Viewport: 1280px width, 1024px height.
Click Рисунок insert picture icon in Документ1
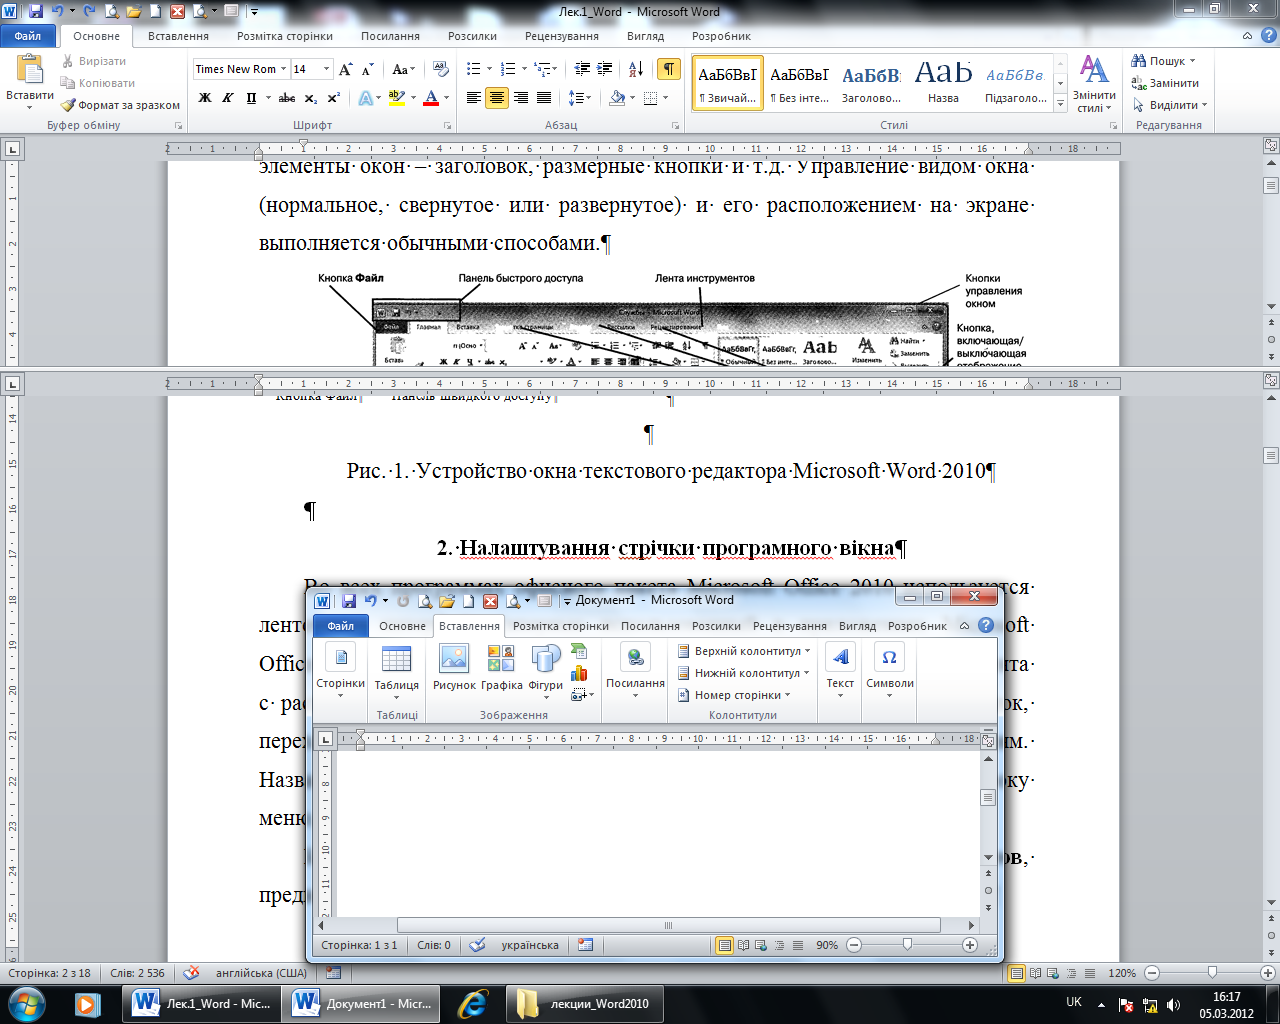(x=454, y=668)
